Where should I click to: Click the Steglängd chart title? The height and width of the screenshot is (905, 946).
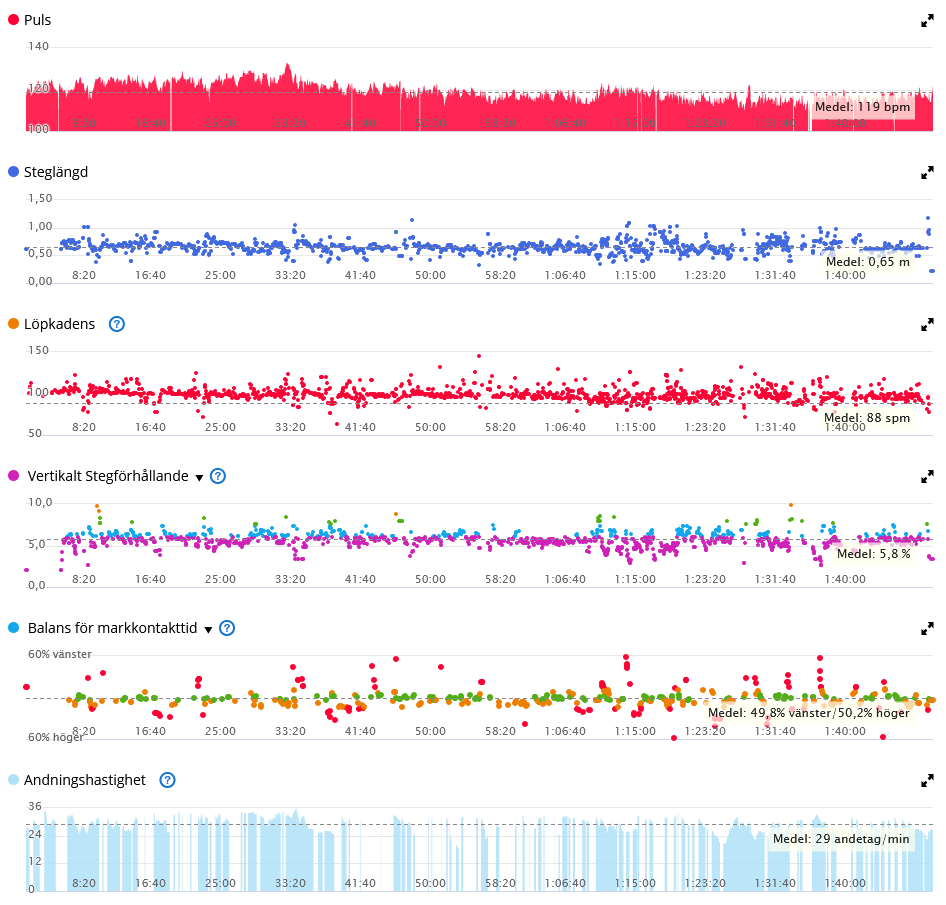(56, 173)
